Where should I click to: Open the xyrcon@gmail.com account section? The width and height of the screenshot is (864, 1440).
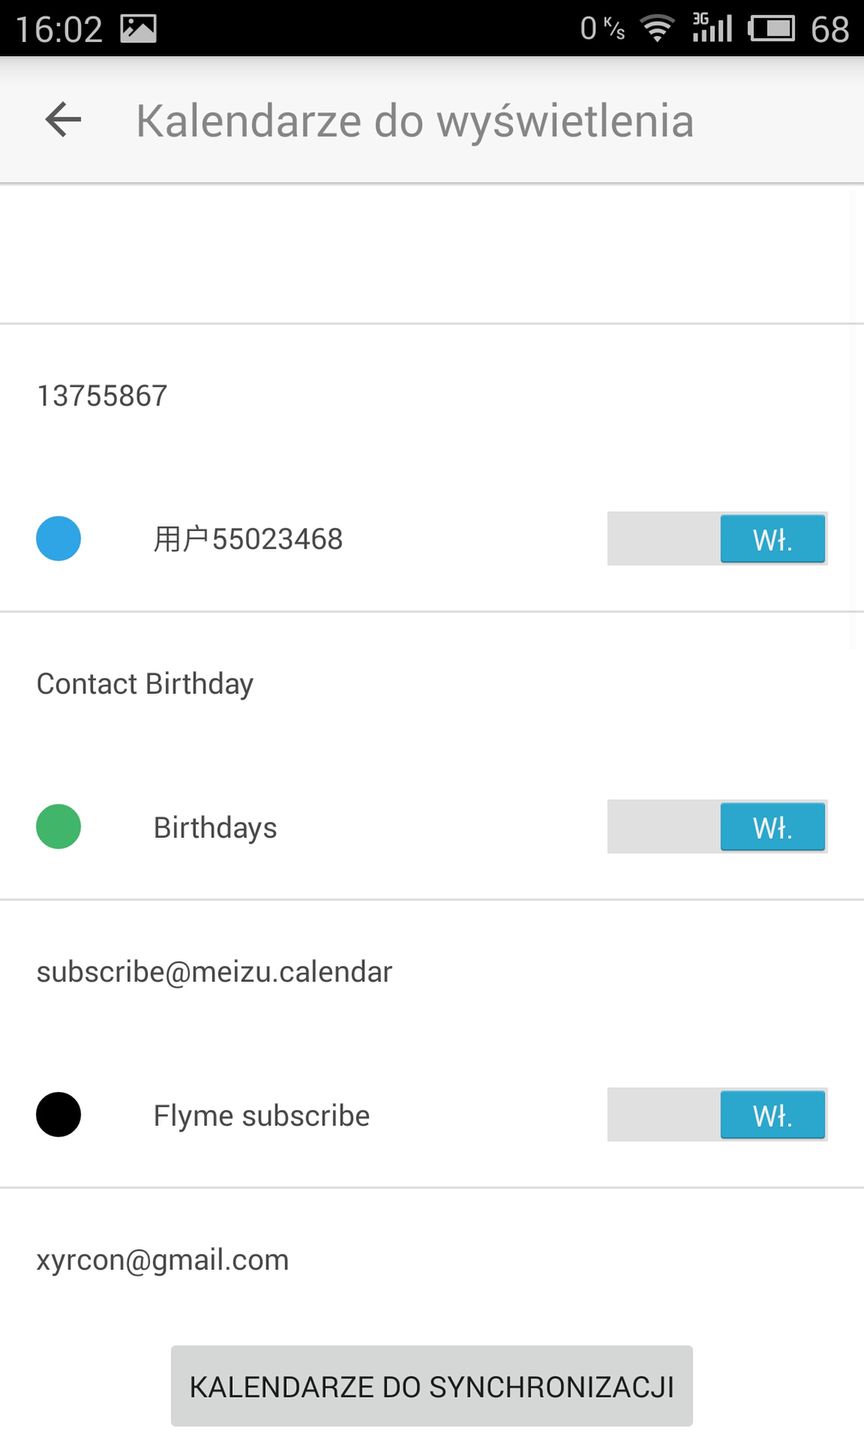[x=162, y=1260]
